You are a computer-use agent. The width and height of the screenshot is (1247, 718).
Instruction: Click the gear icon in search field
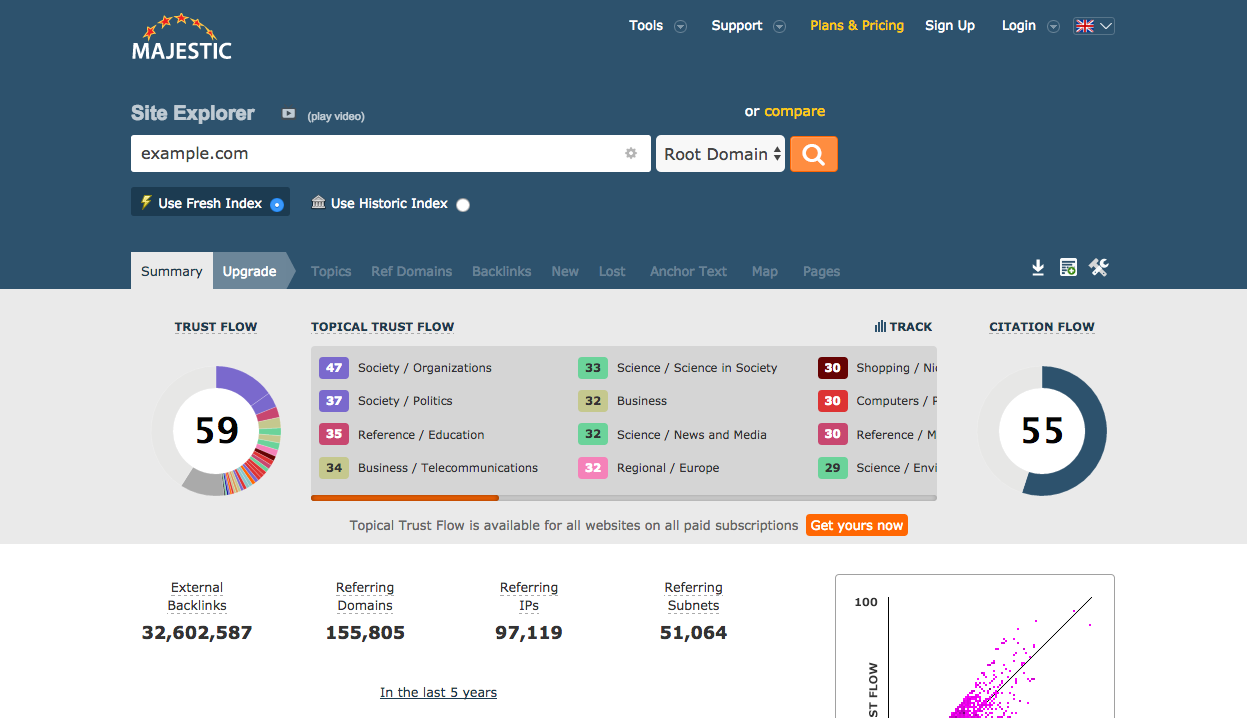click(x=631, y=154)
